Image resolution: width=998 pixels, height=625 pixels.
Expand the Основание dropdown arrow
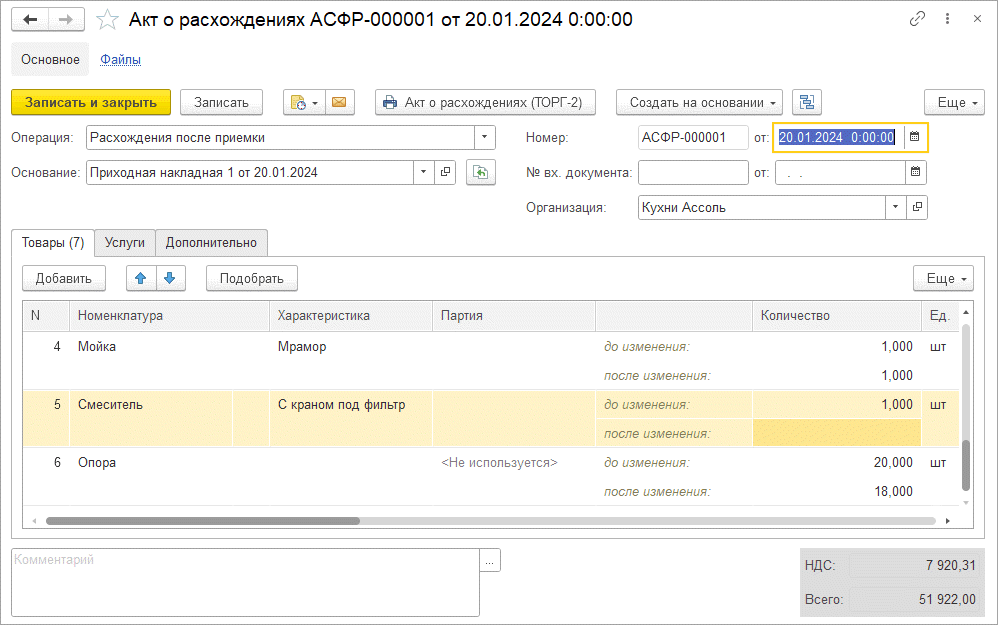coord(423,172)
